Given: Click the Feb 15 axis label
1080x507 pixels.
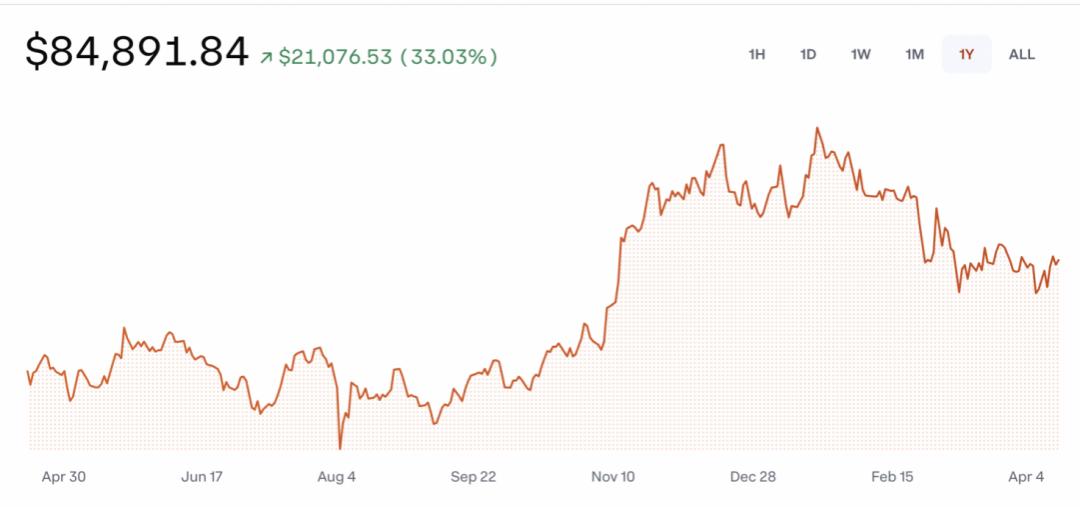Looking at the screenshot, I should point(890,477).
